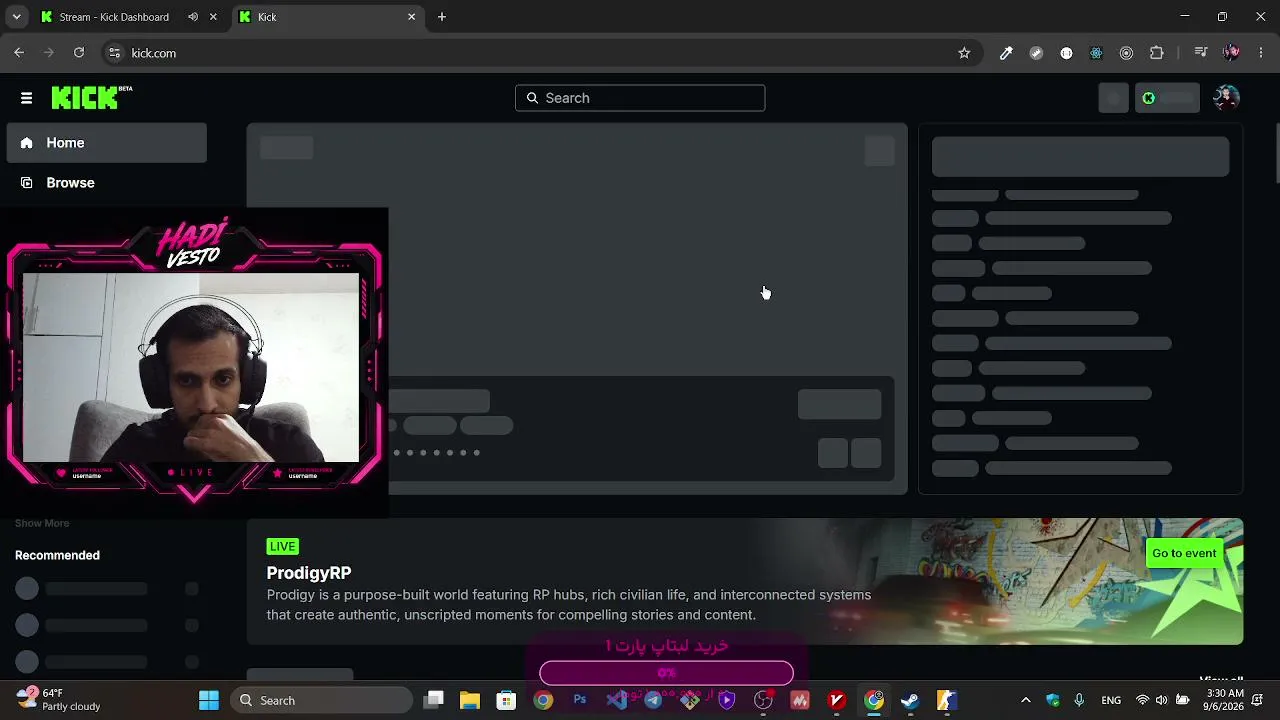Open Telegram from the taskbar
The width and height of the screenshot is (1280, 720).
653,700
